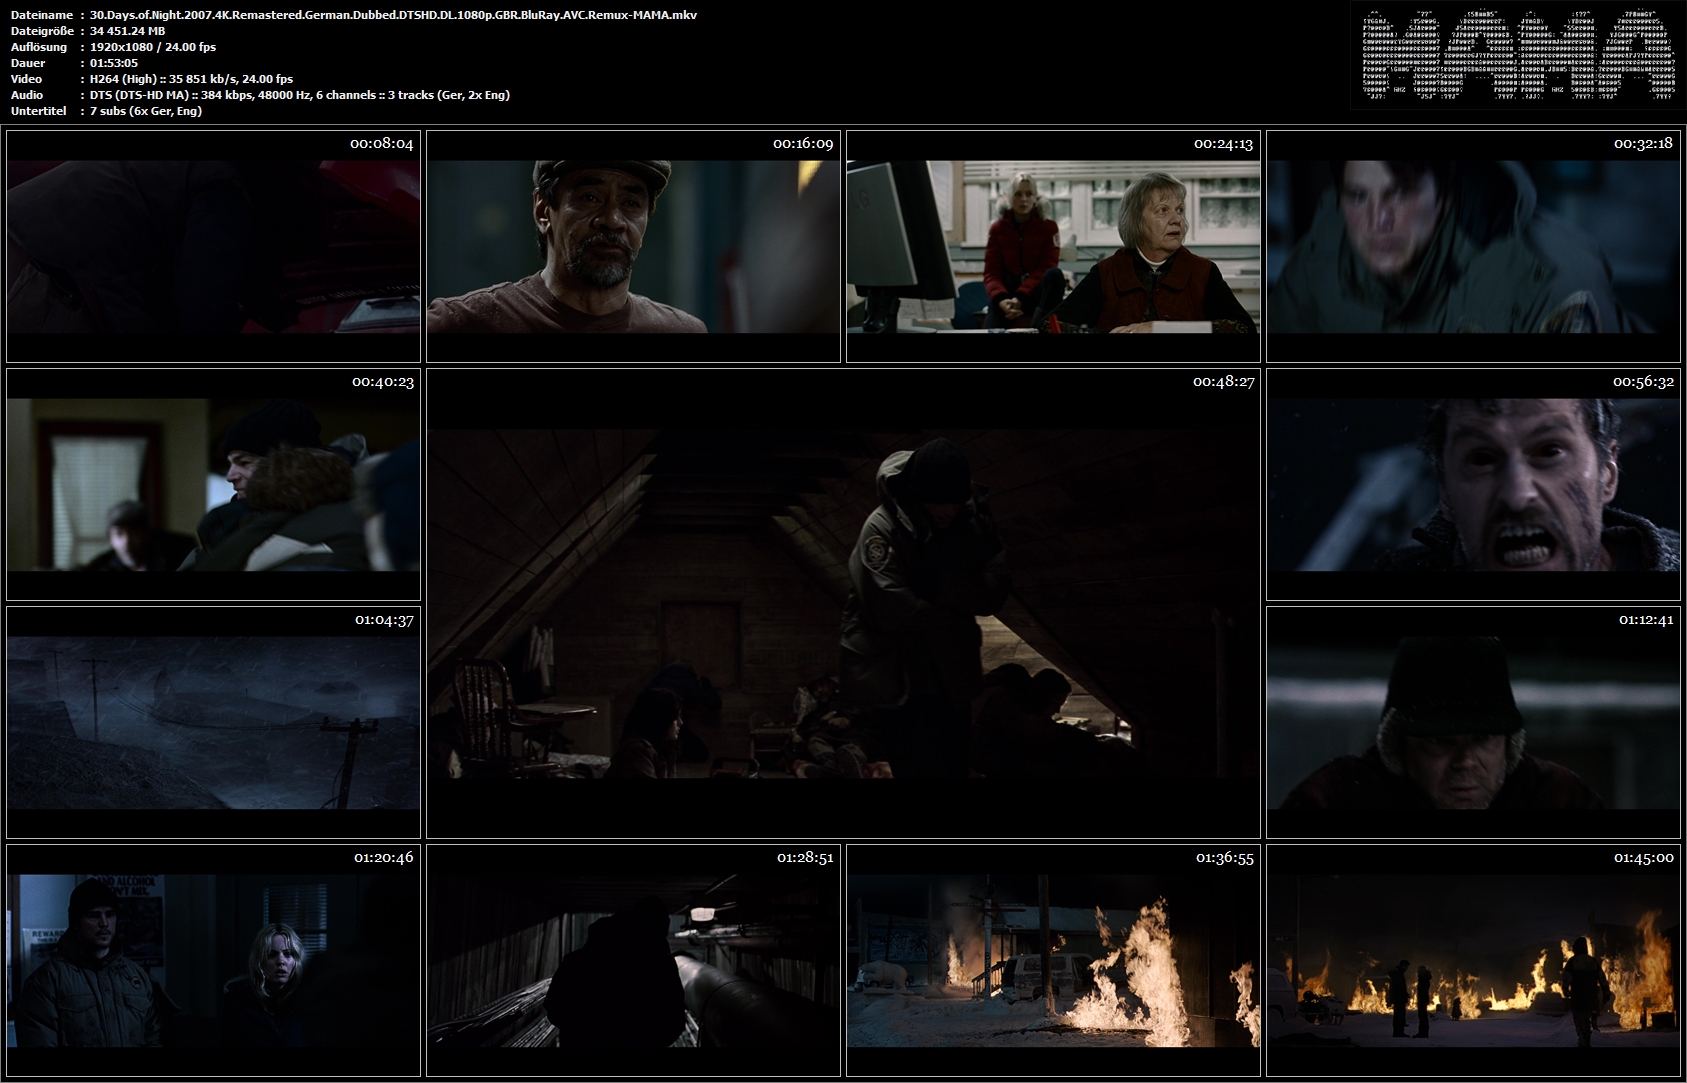Click the subtitle info 7 subs (6x Ger, Eng)
Screen dimensions: 1687x1083
145,111
